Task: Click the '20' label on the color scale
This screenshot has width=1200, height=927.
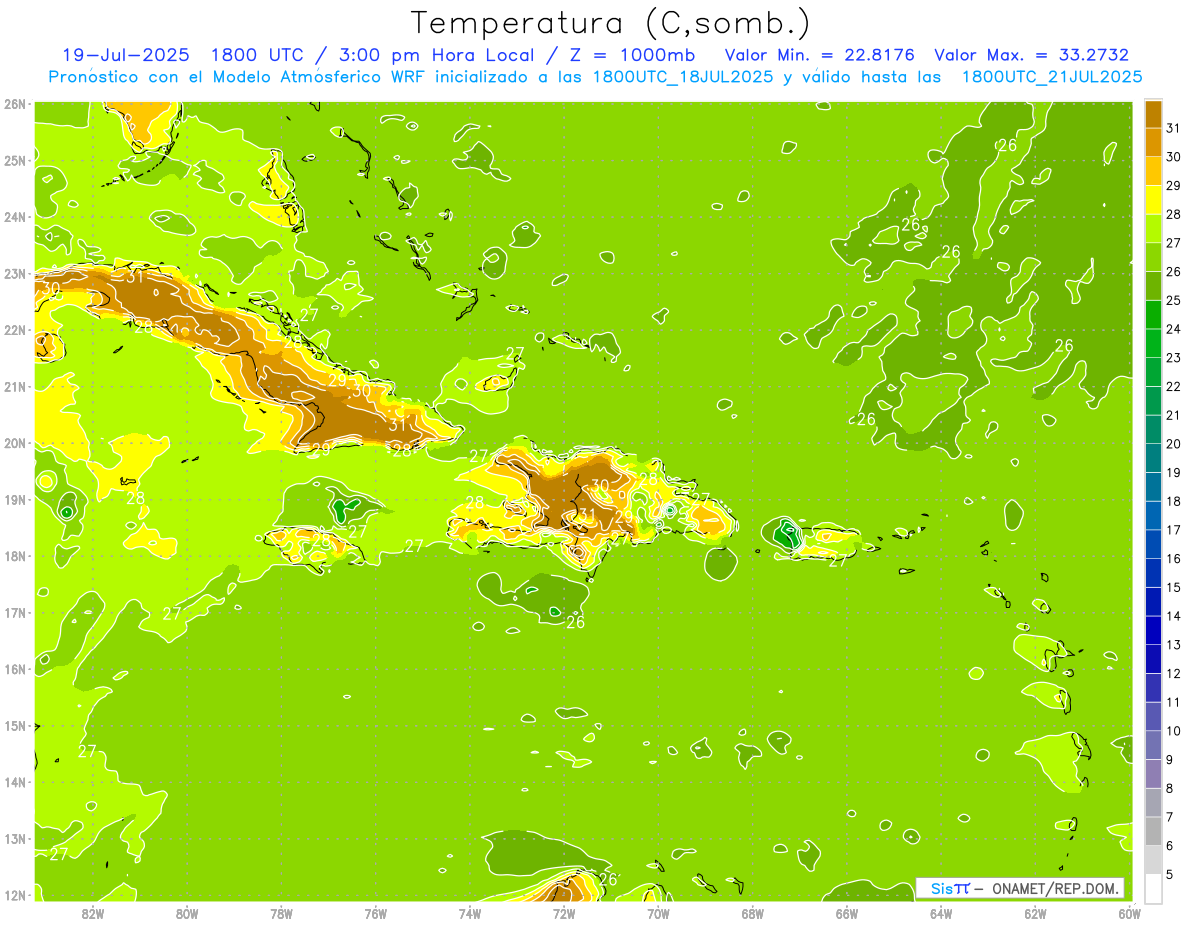Action: 1174,444
